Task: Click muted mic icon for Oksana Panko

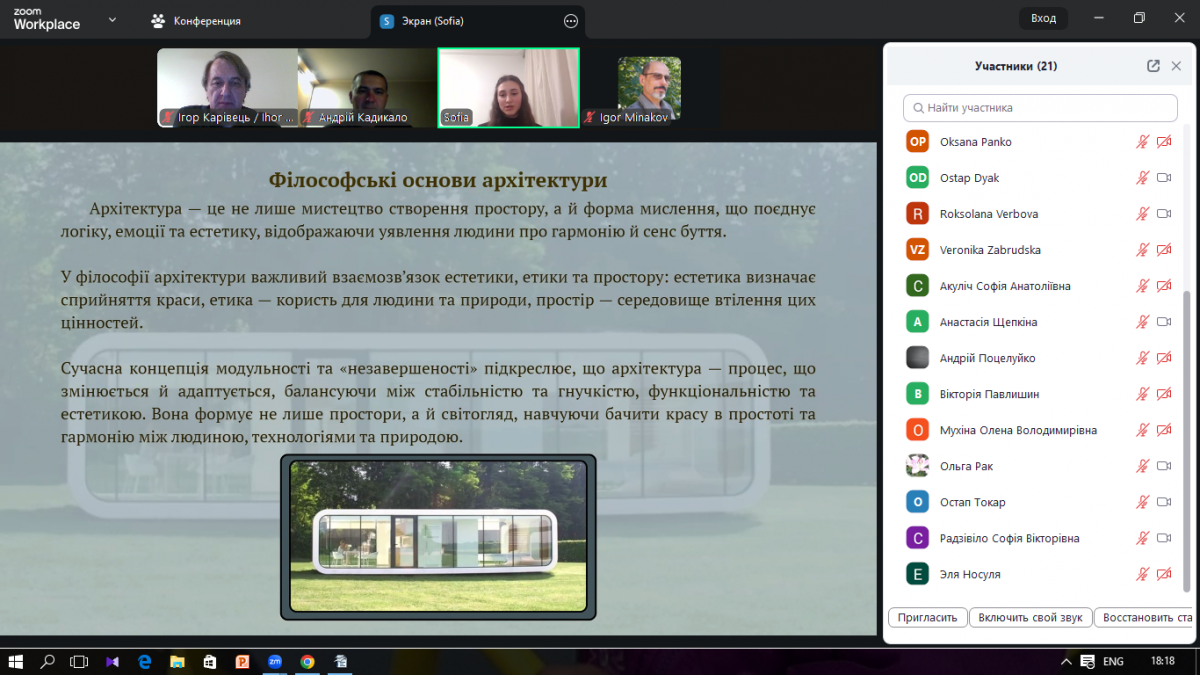Action: click(1142, 142)
